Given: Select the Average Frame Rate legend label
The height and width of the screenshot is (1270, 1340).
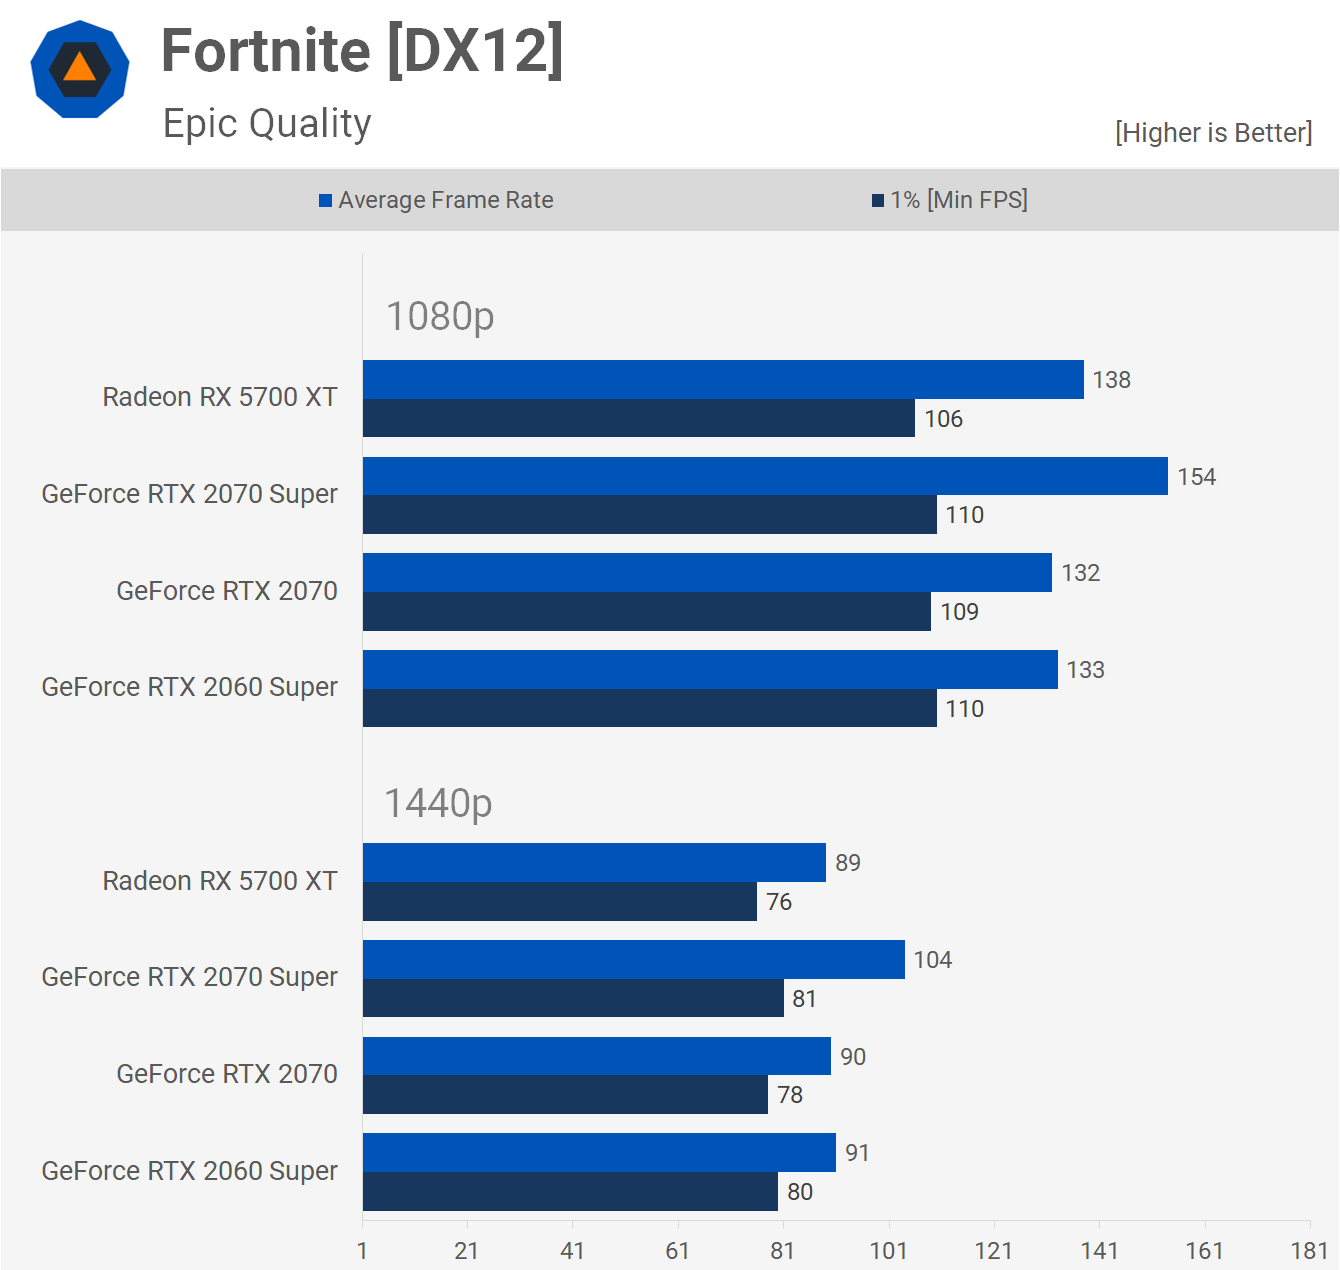Looking at the screenshot, I should point(445,200).
